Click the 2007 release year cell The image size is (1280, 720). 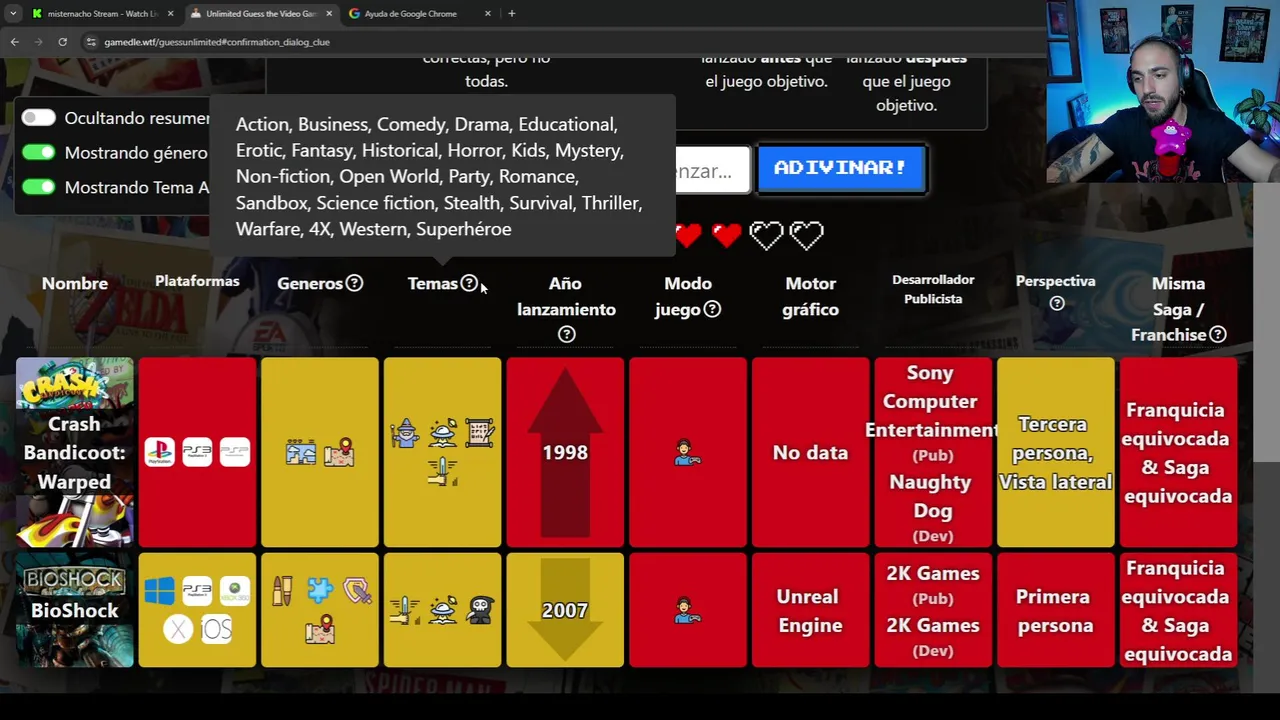click(x=565, y=610)
